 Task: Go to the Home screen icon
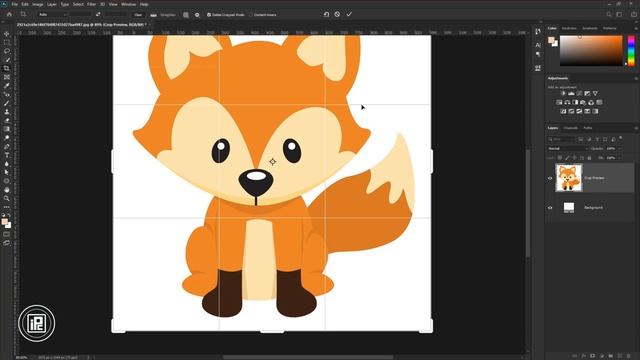coord(9,14)
